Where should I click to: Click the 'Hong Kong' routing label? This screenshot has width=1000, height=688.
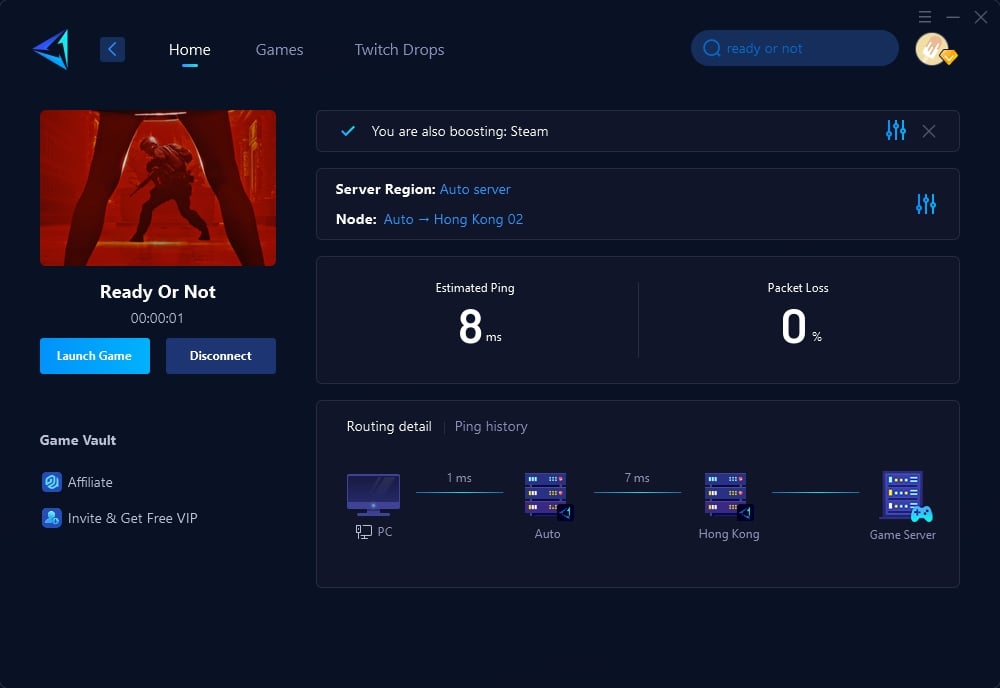729,534
